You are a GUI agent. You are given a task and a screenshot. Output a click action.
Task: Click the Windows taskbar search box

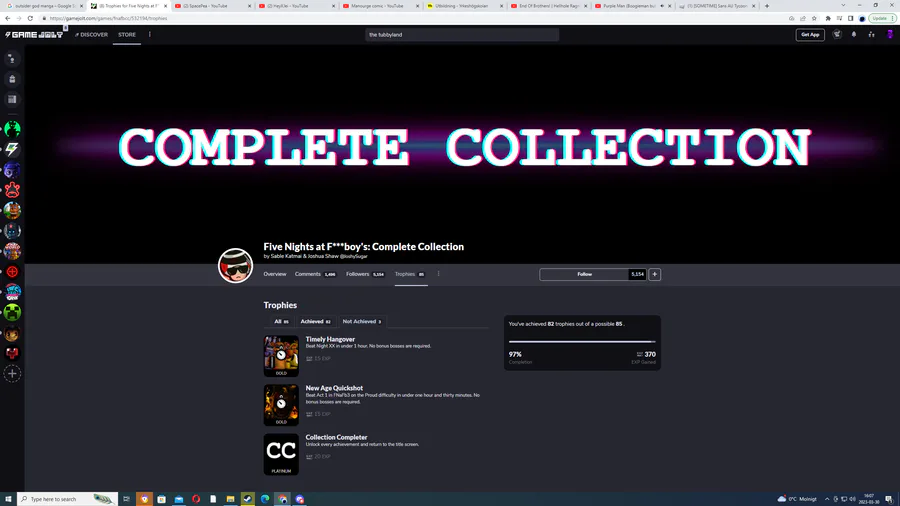[x=68, y=499]
